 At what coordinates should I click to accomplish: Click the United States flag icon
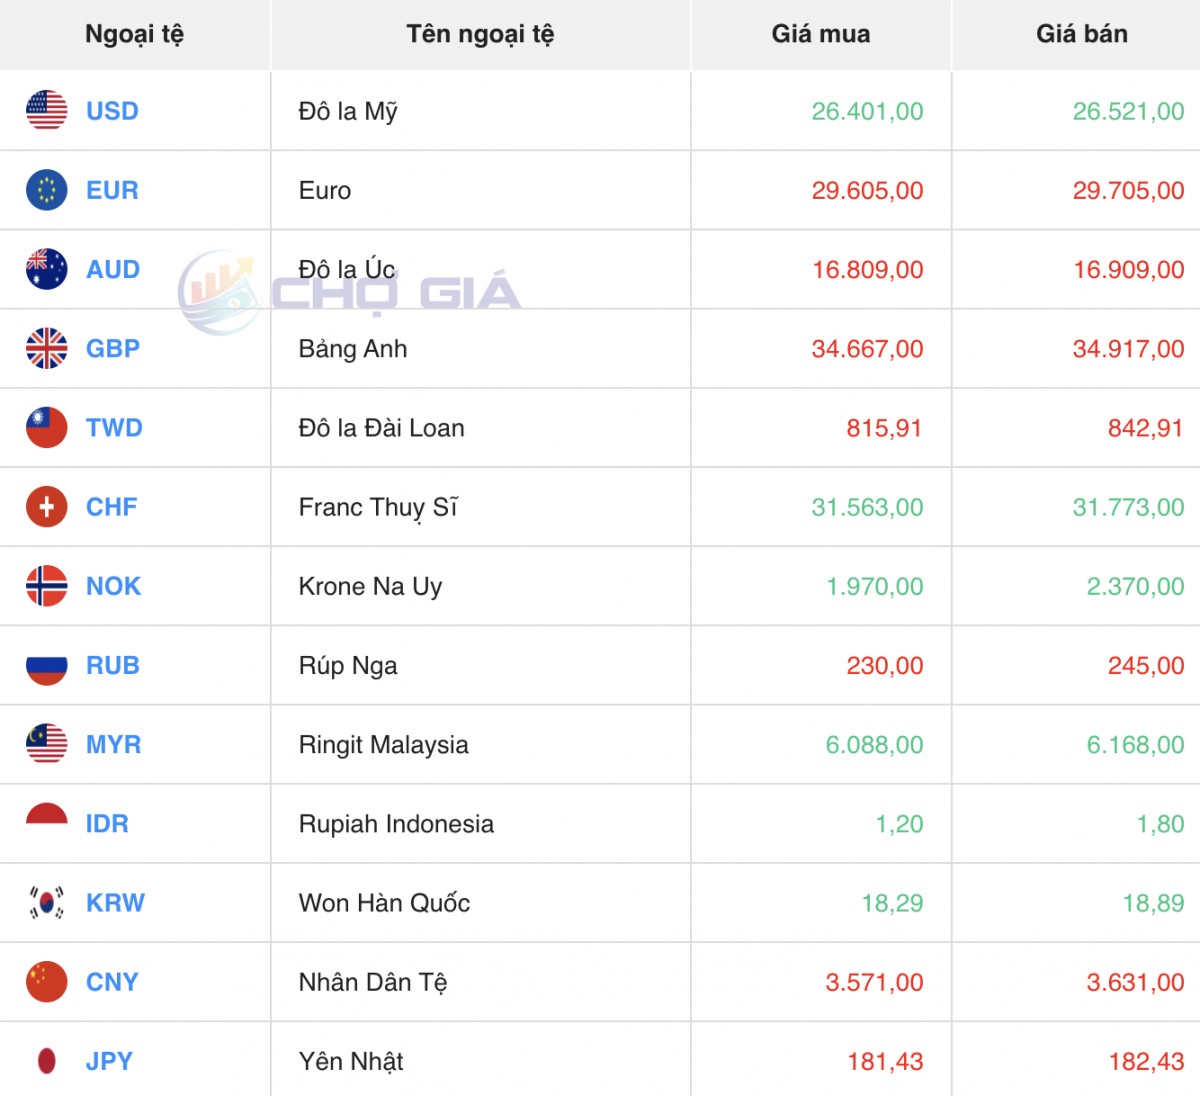click(x=46, y=111)
